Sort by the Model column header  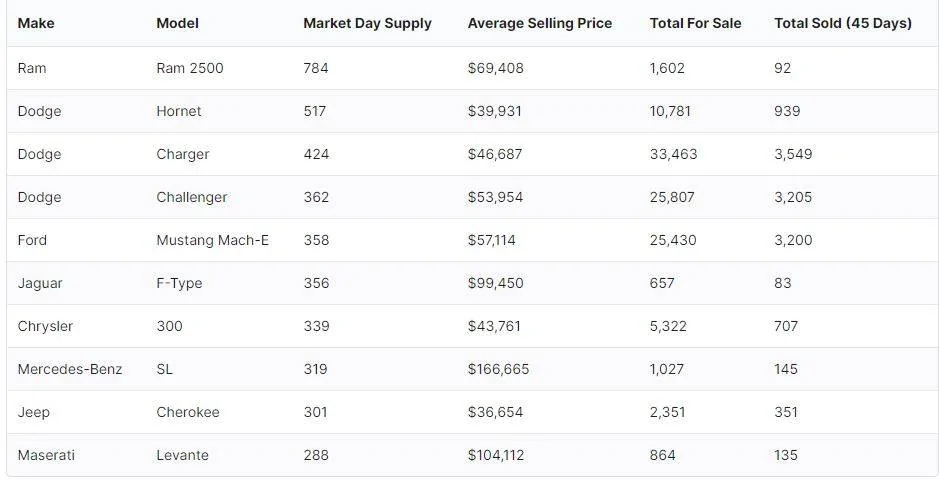177,23
